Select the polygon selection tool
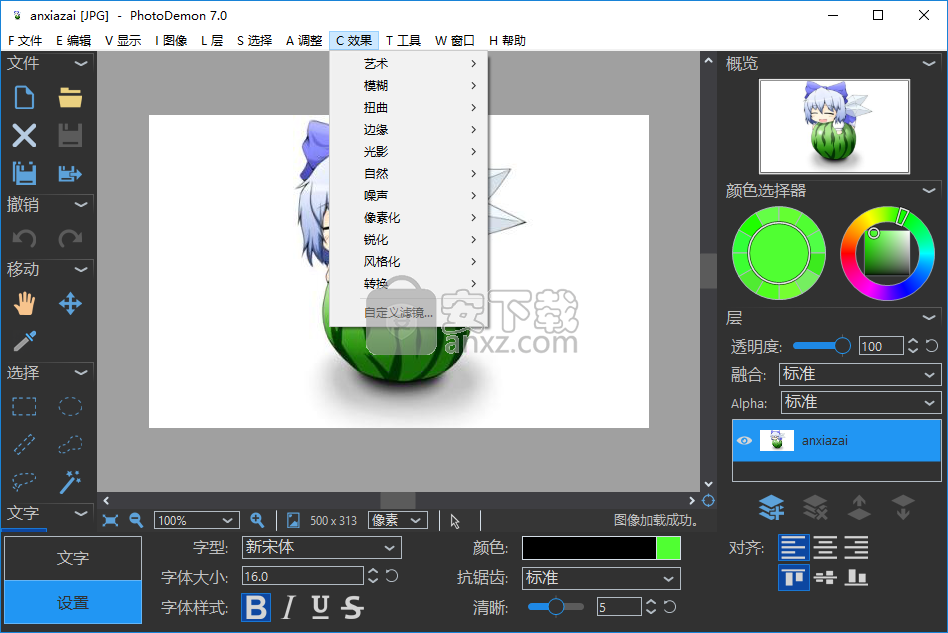This screenshot has width=948, height=633. point(70,444)
